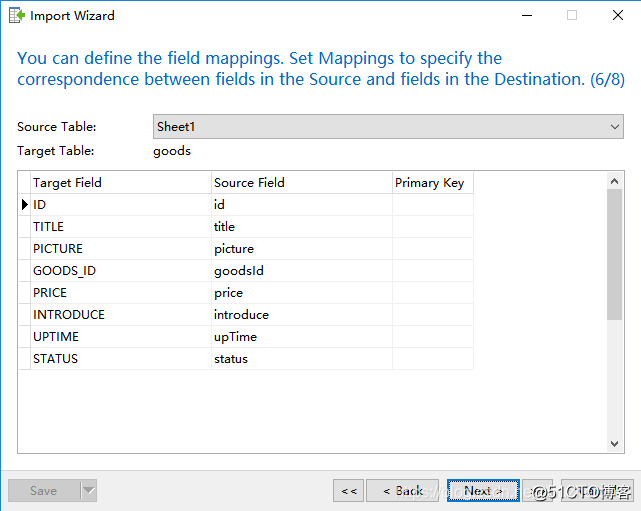The width and height of the screenshot is (641, 511).
Task: Click the source field cell 'status'
Action: pyautogui.click(x=302, y=359)
